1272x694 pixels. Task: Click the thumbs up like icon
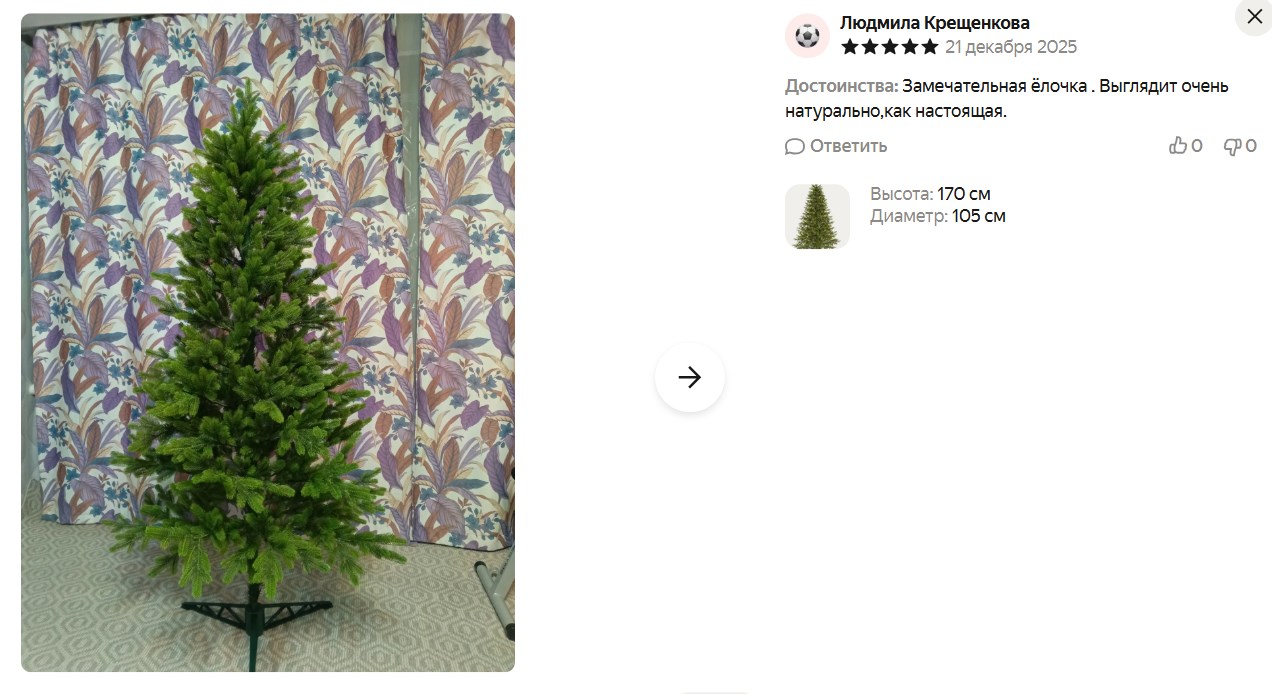click(x=1178, y=146)
